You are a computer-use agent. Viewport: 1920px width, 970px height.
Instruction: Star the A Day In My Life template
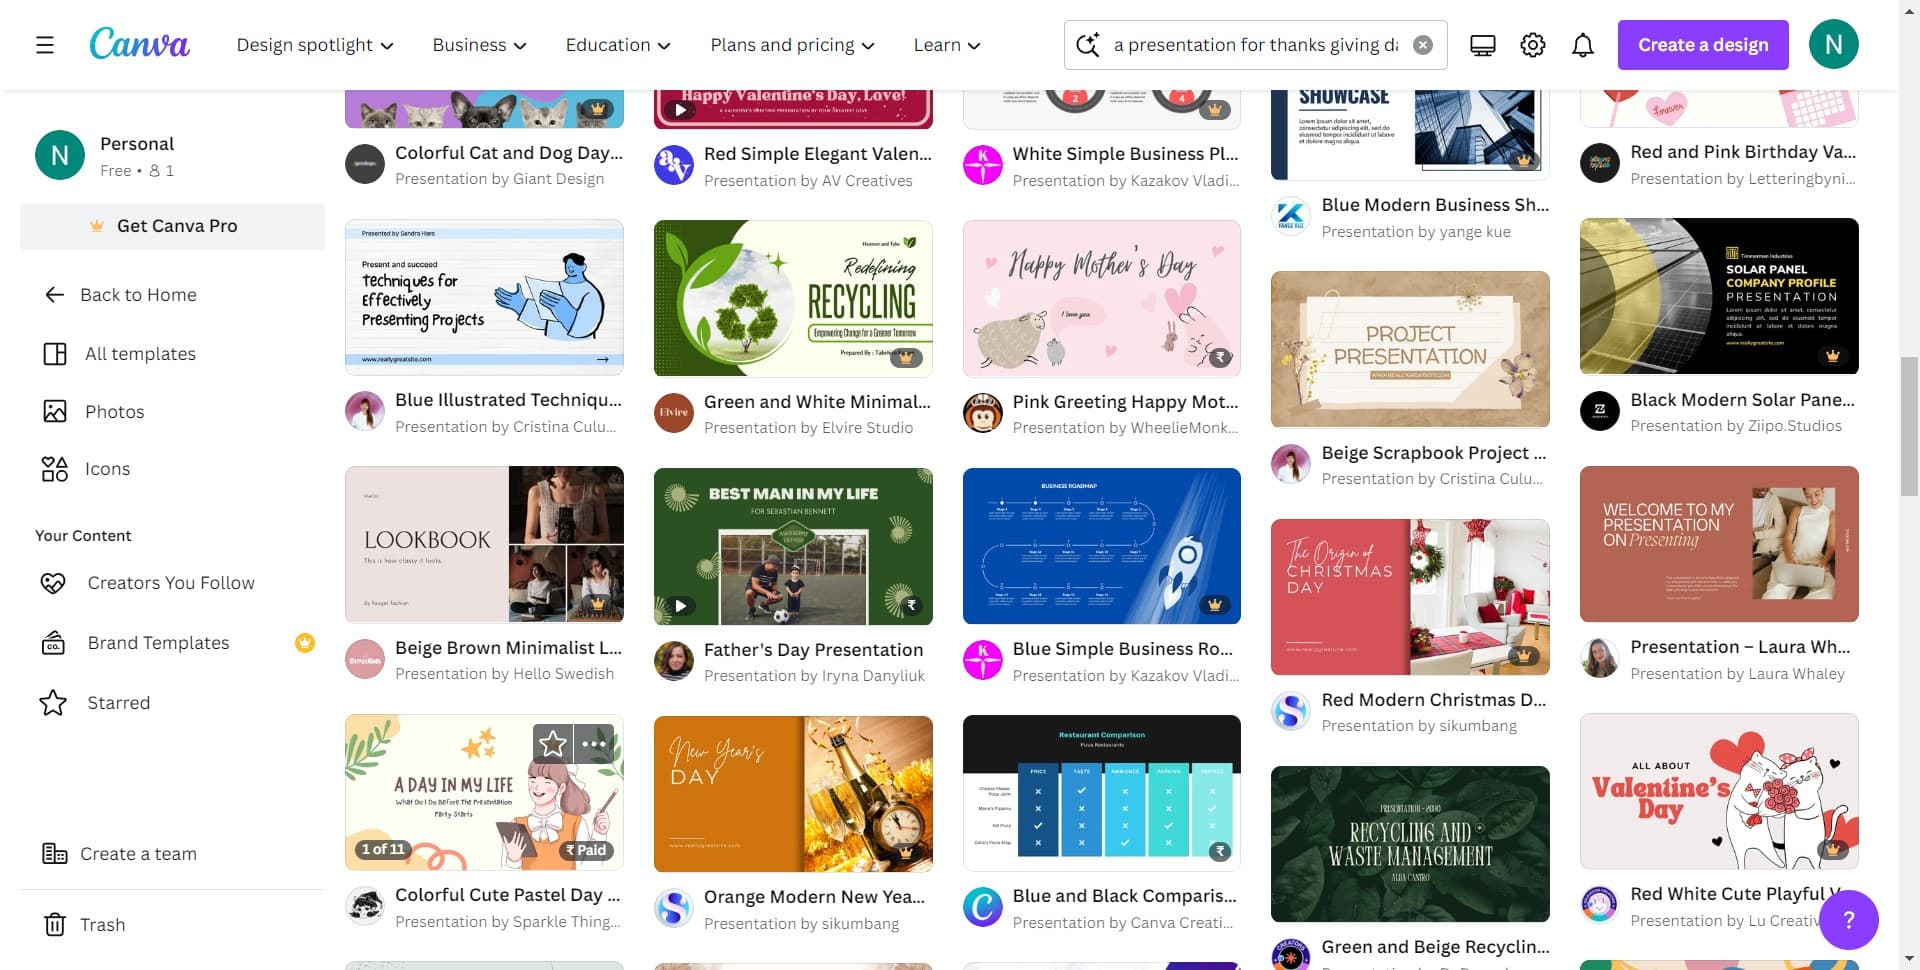pyautogui.click(x=551, y=744)
